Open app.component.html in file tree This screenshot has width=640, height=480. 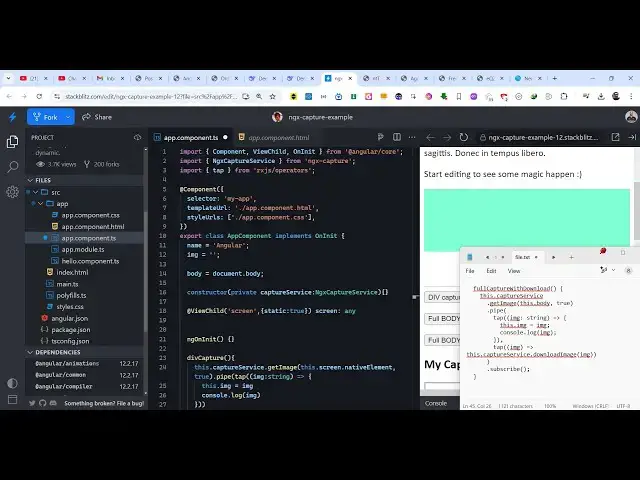pyautogui.click(x=93, y=227)
